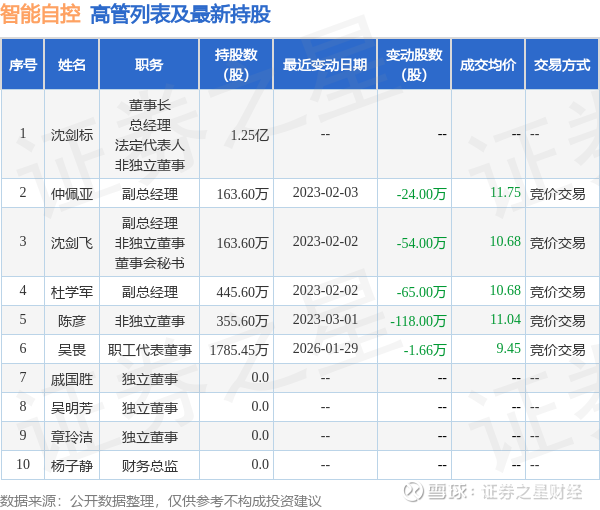Click the 证券之星财经 source label
This screenshot has width=600, height=510.
coord(532,492)
